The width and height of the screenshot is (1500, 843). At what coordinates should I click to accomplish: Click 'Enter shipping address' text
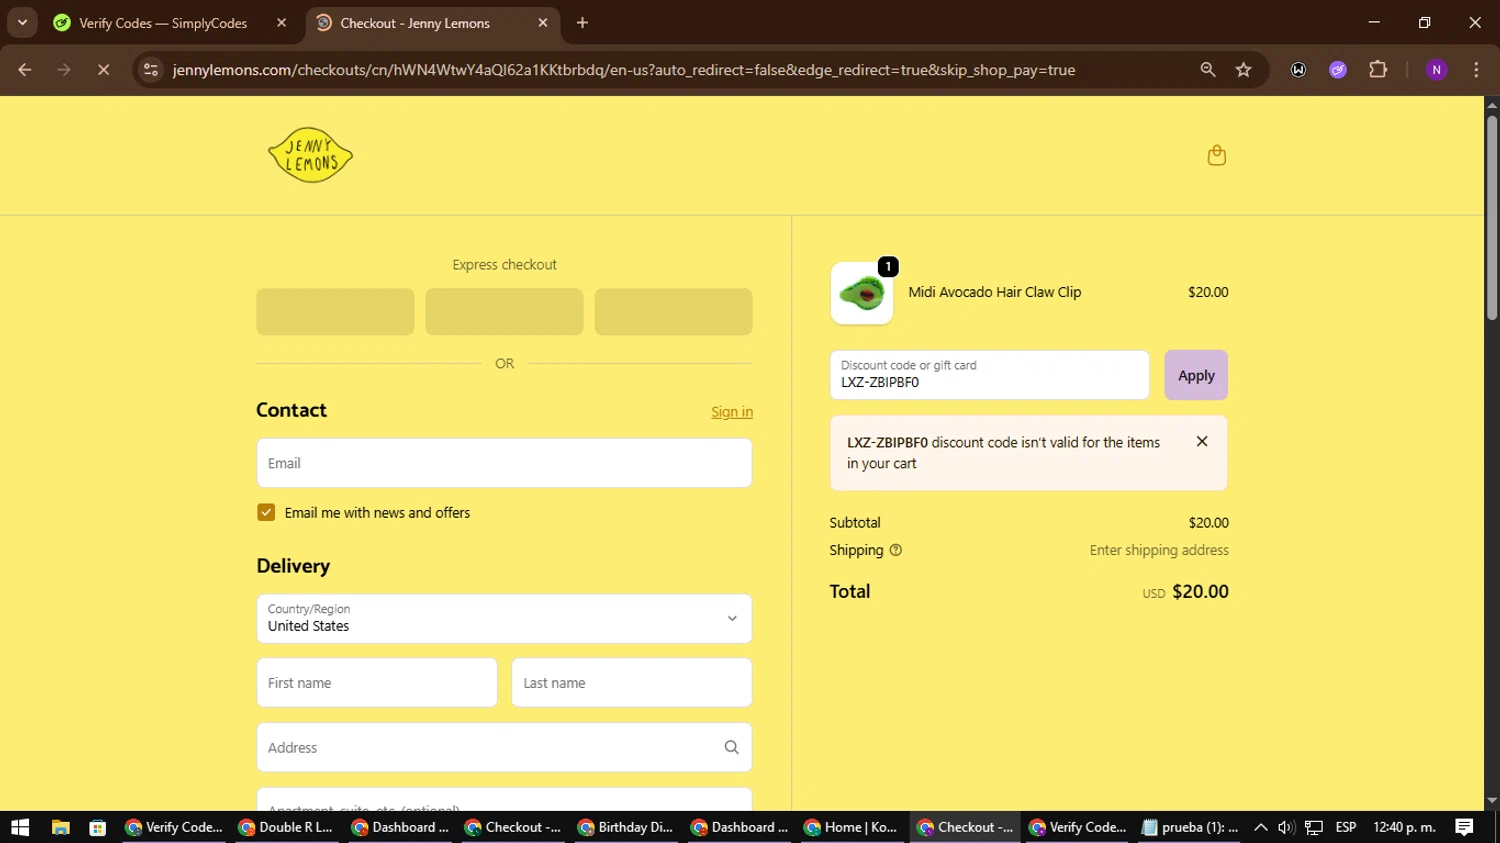click(1159, 550)
